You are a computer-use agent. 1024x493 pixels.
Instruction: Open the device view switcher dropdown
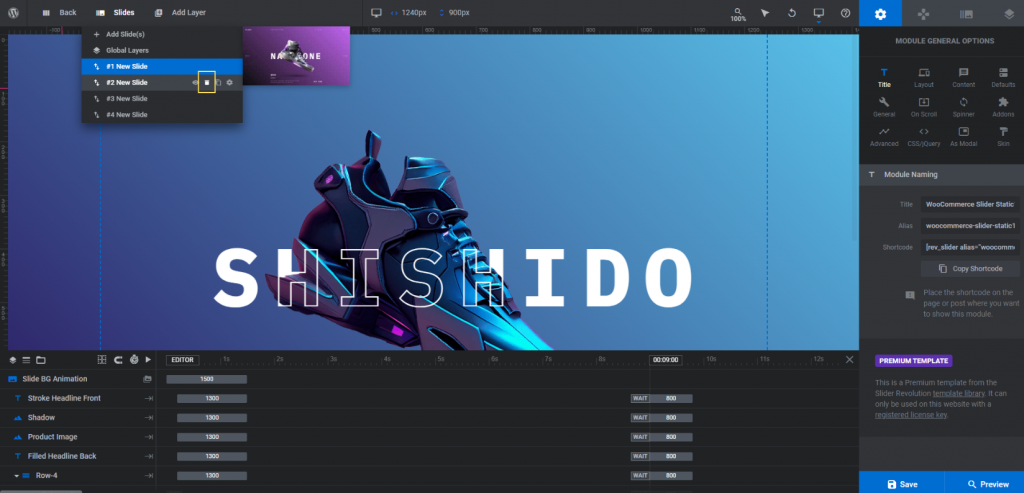click(x=818, y=14)
